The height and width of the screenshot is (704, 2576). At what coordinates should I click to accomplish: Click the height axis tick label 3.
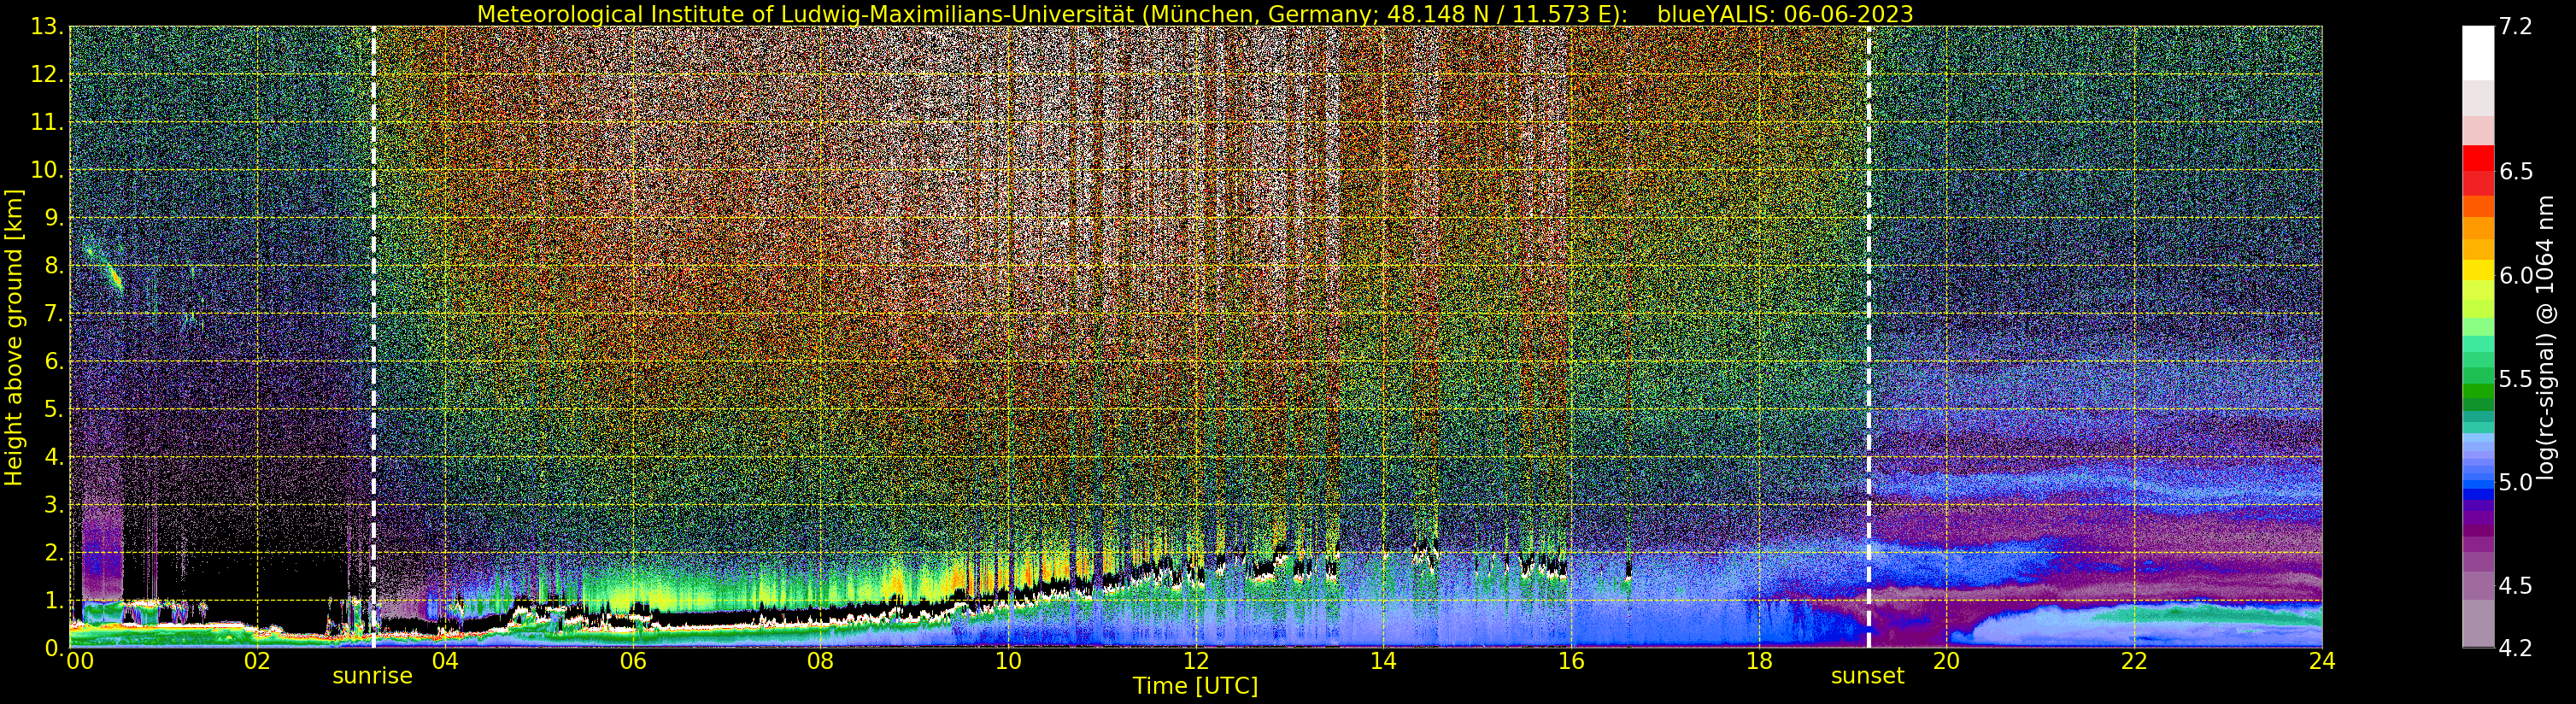click(54, 505)
